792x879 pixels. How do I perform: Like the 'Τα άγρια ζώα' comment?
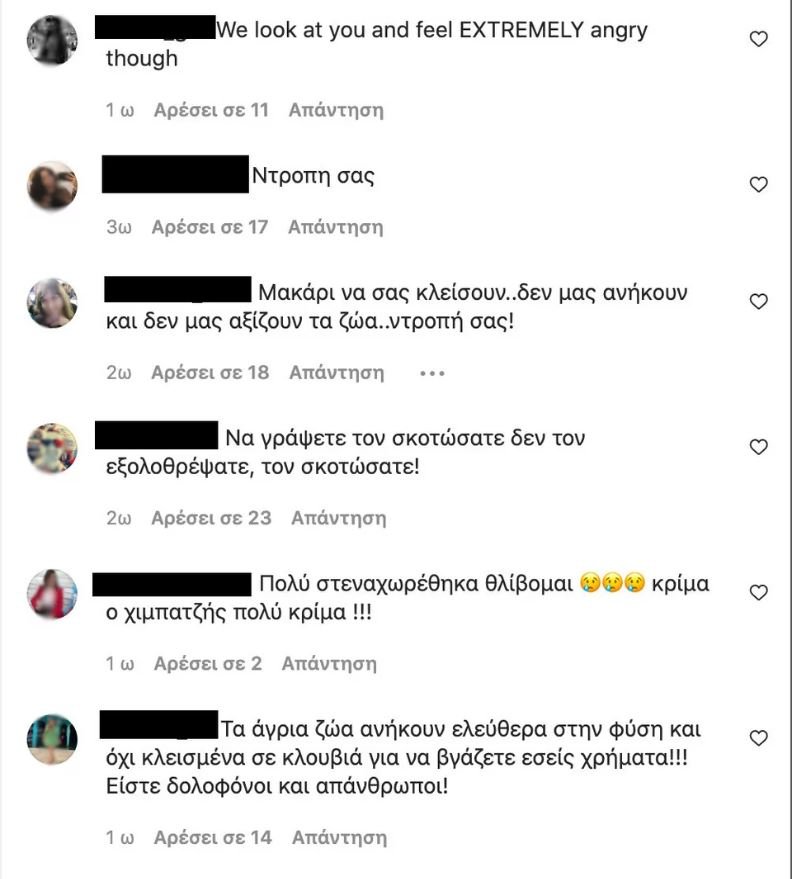[758, 738]
